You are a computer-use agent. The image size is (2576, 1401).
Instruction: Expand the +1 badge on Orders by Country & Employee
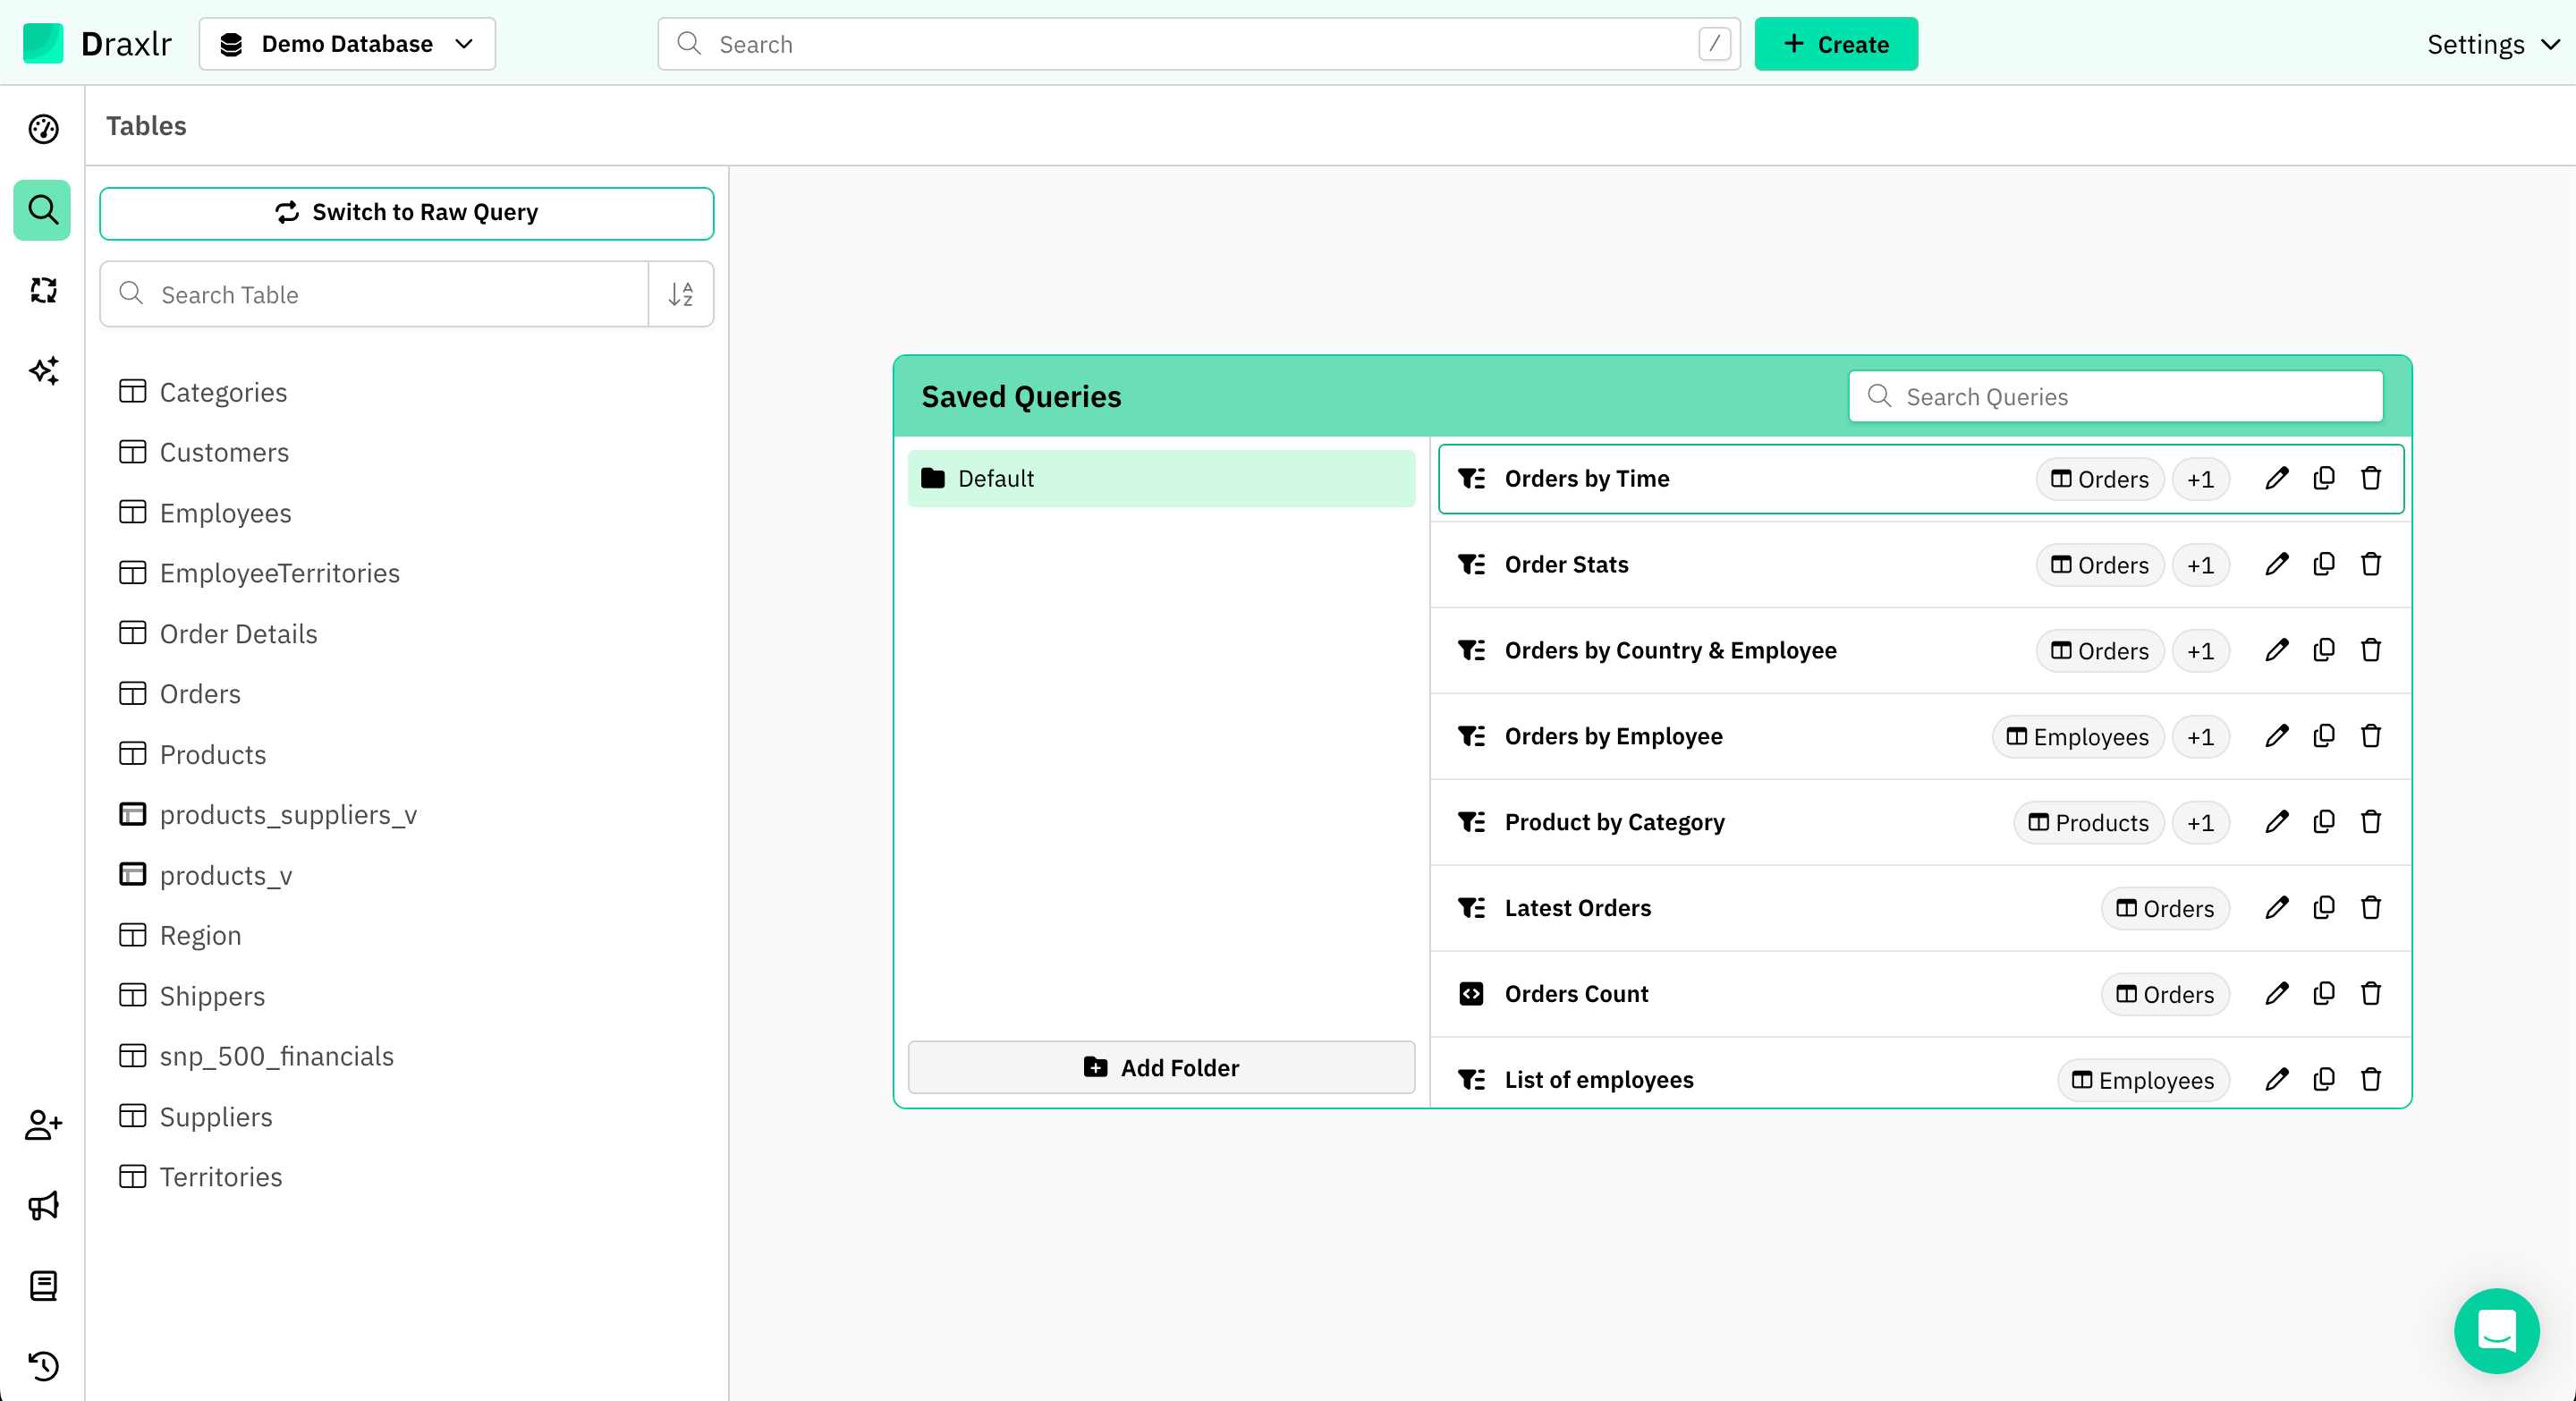2200,652
